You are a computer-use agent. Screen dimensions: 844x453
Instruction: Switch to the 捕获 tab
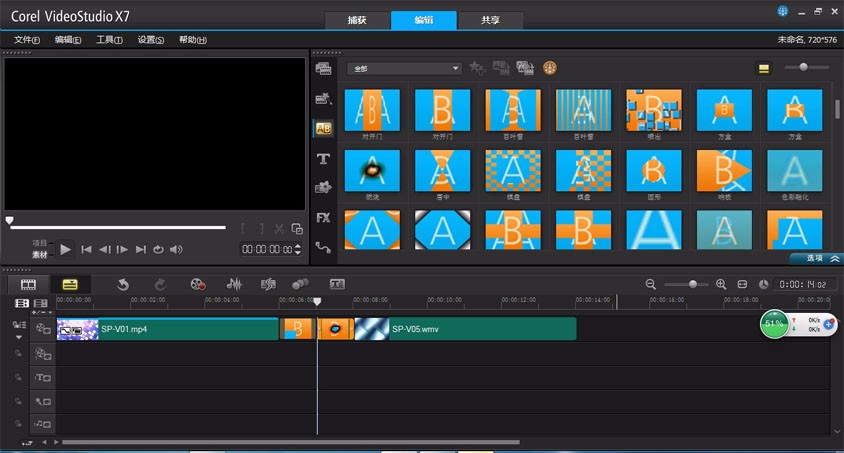pos(357,20)
